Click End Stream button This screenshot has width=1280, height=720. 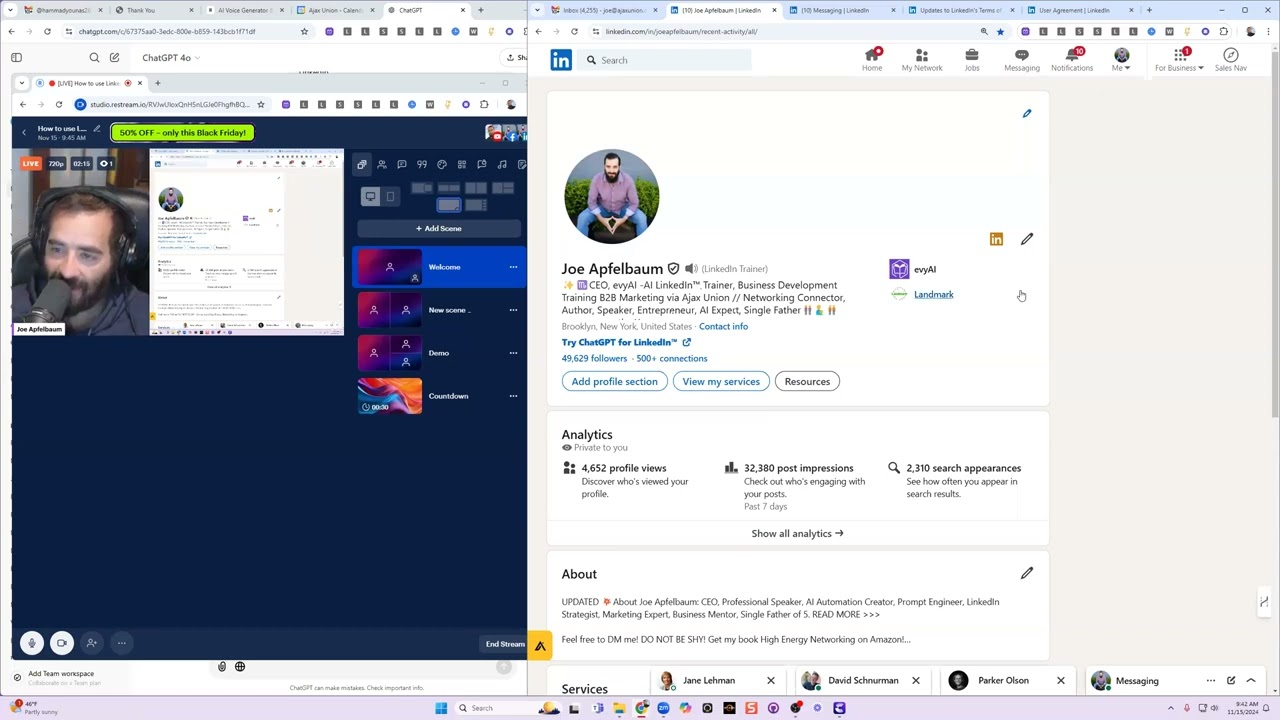click(x=505, y=644)
